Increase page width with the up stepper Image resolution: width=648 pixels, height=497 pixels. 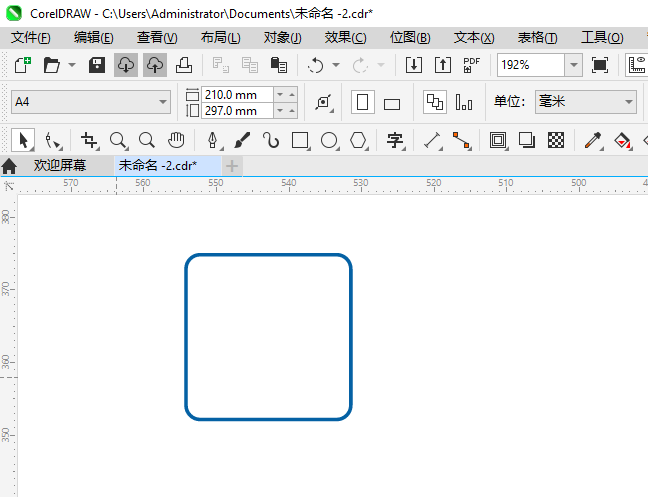click(292, 95)
